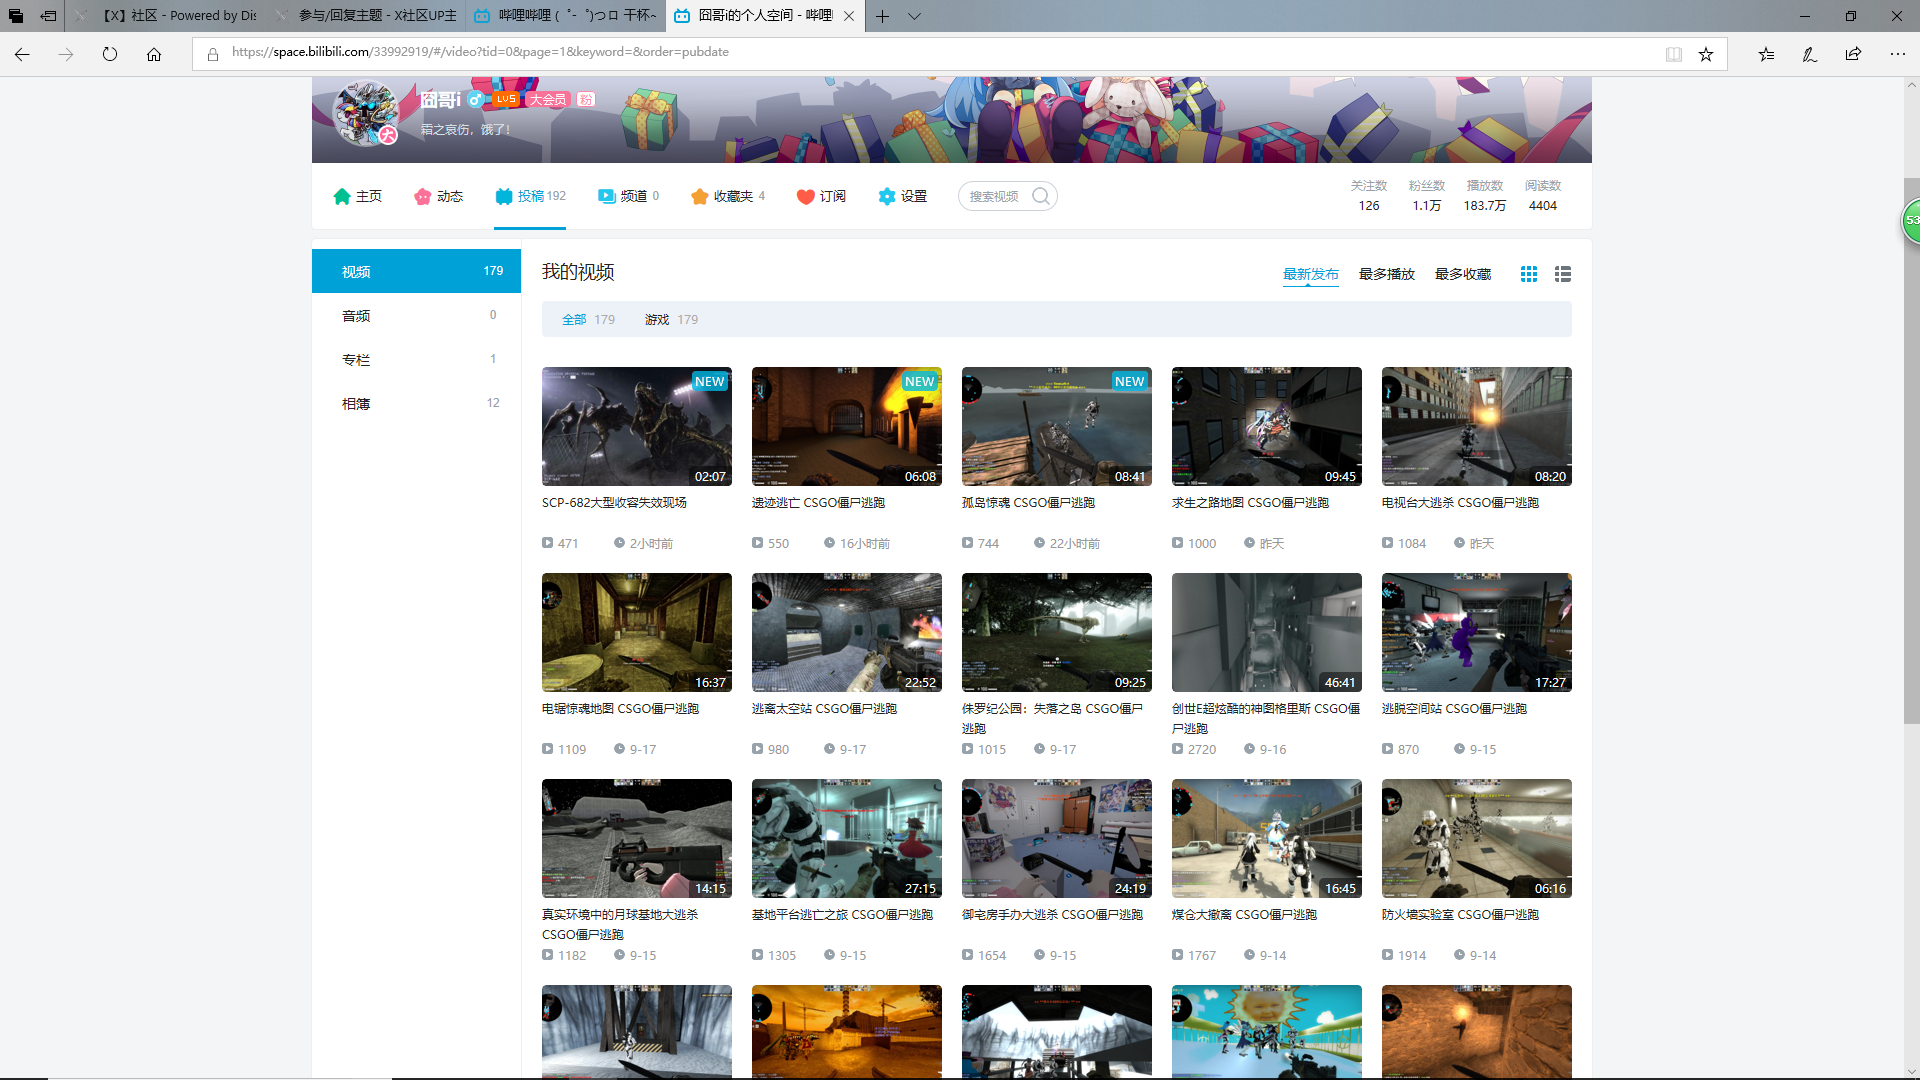Click the search magnifier icon
This screenshot has width=1920, height=1080.
[x=1041, y=196]
